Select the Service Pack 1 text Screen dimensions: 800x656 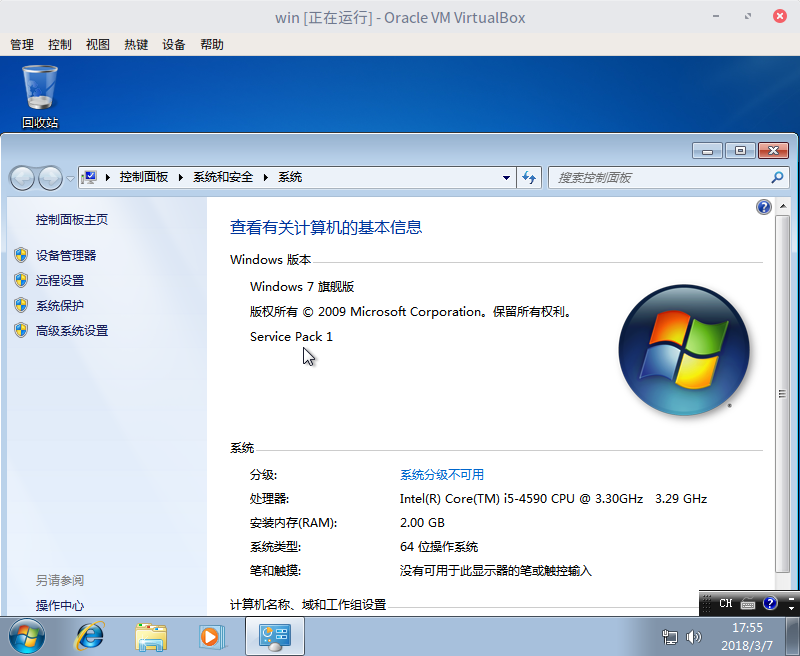[x=291, y=337]
